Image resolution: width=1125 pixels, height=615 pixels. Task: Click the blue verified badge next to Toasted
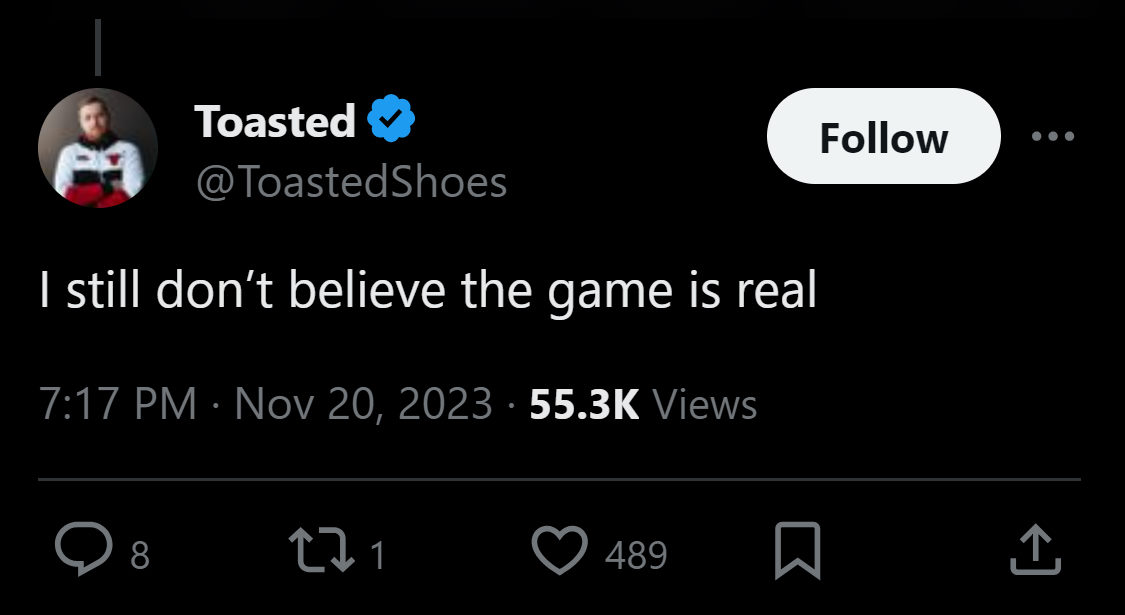[x=390, y=117]
